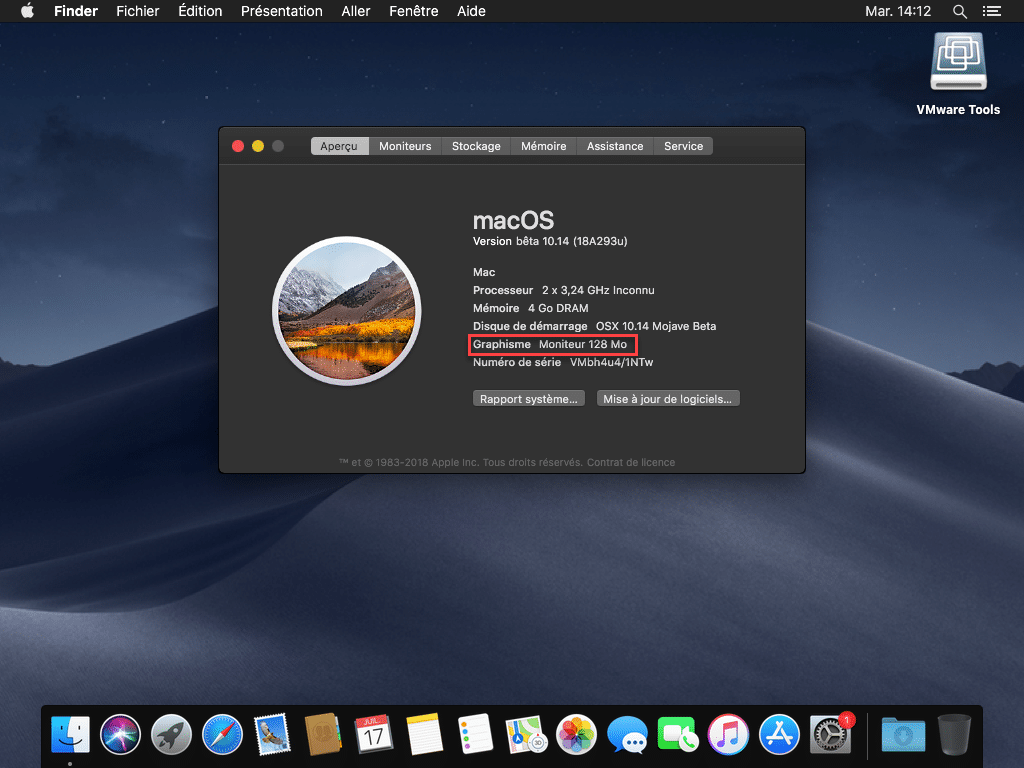Switch to the Assistance tab

(x=615, y=146)
